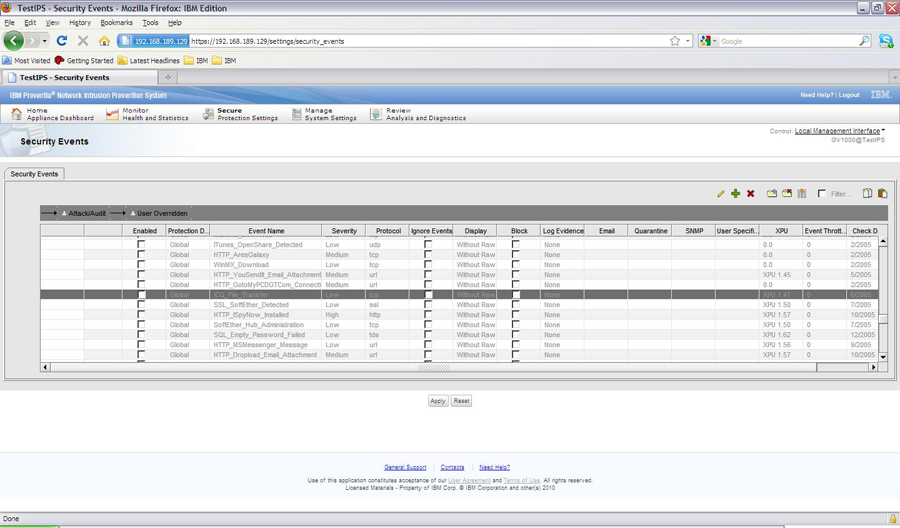Click the Skype icon in browser toolbar

coord(886,41)
